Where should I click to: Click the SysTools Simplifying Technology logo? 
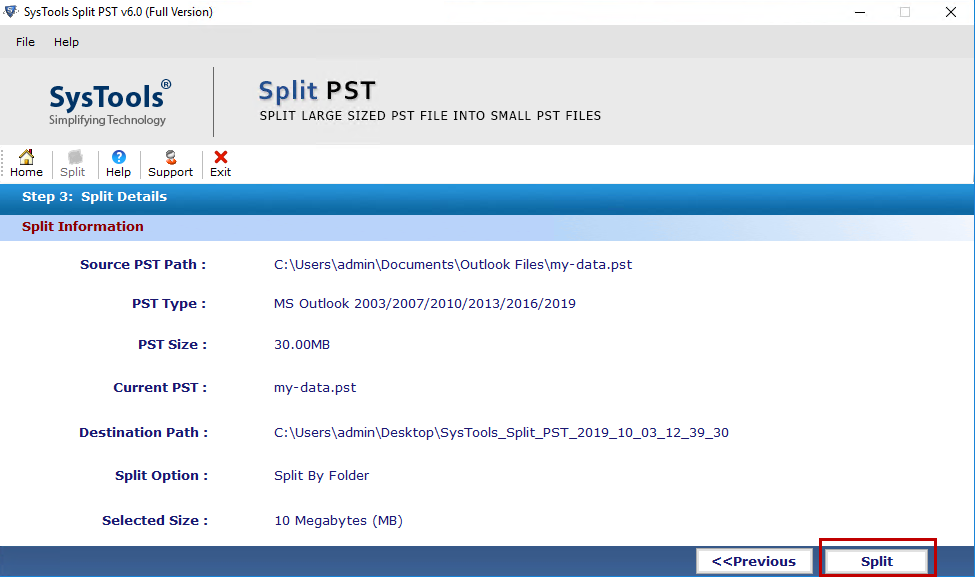pyautogui.click(x=109, y=103)
